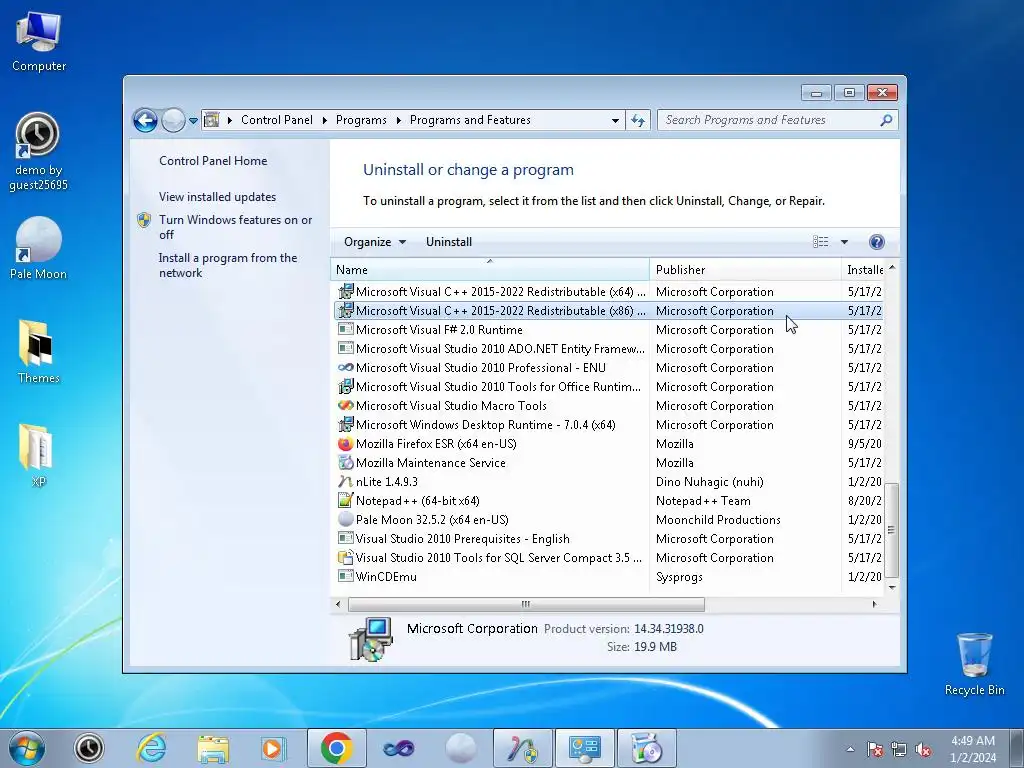
Task: Select Microsoft Visual F# 2.0 Runtime
Action: (608, 330)
